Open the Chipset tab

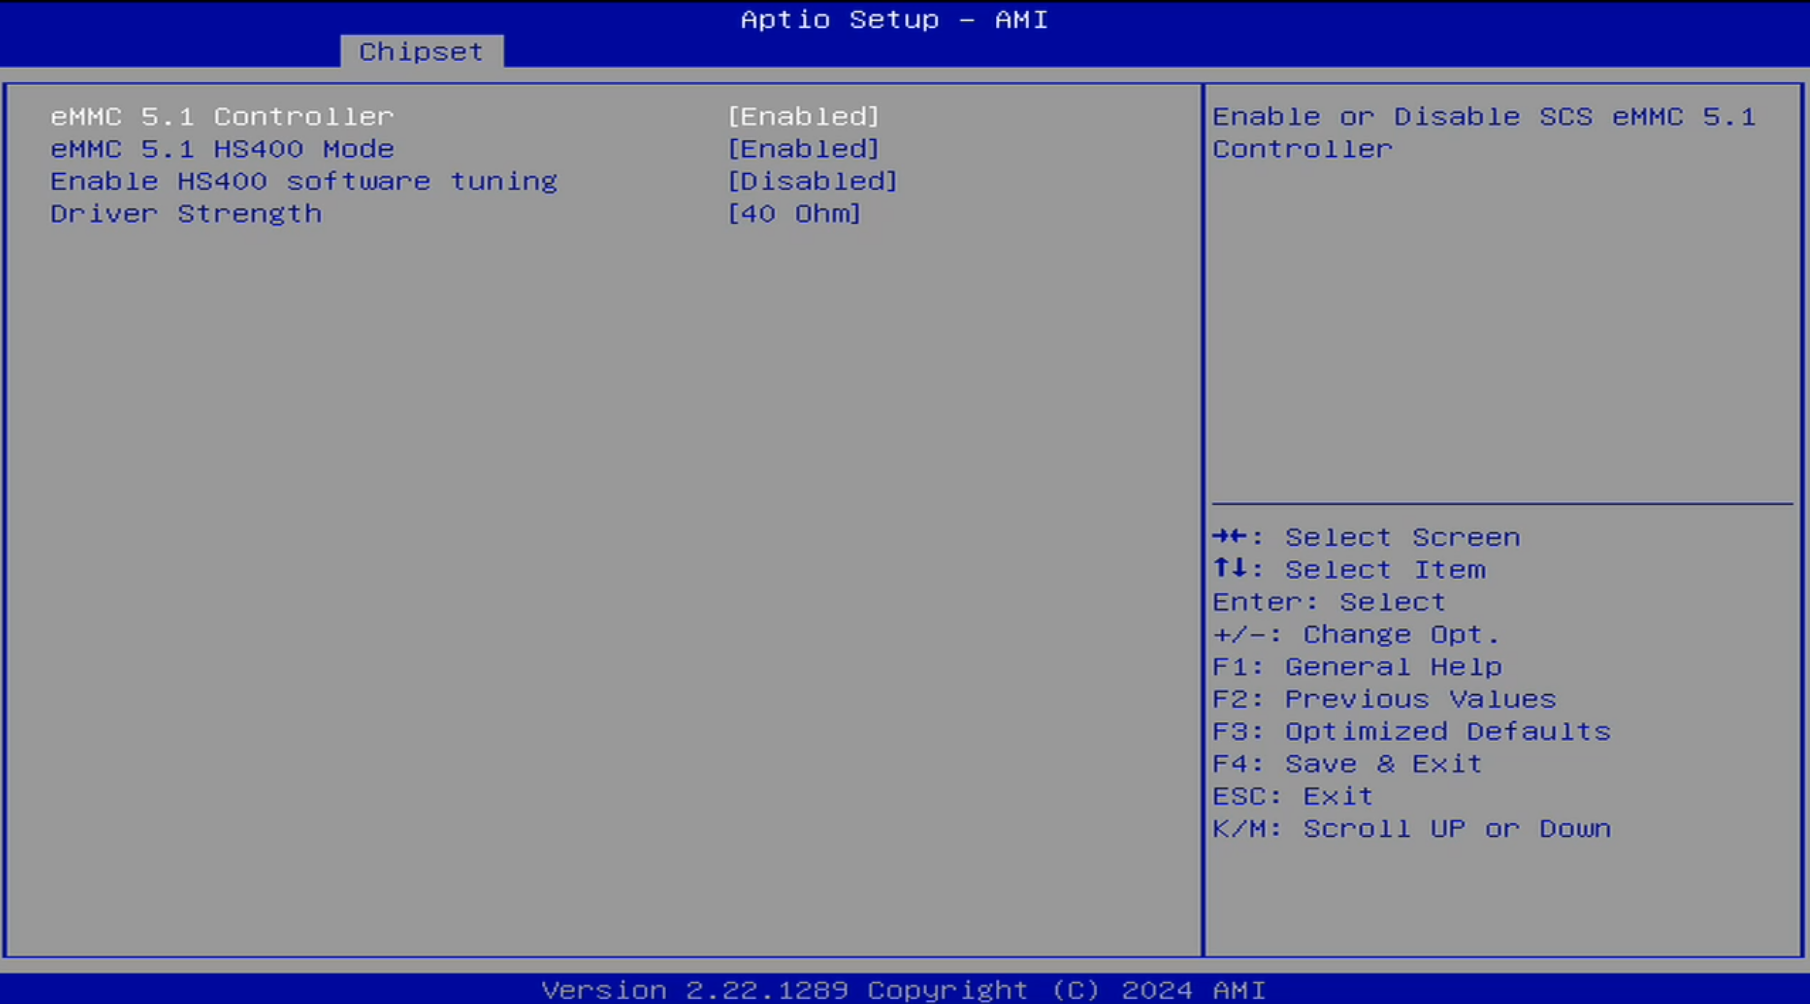coord(421,52)
